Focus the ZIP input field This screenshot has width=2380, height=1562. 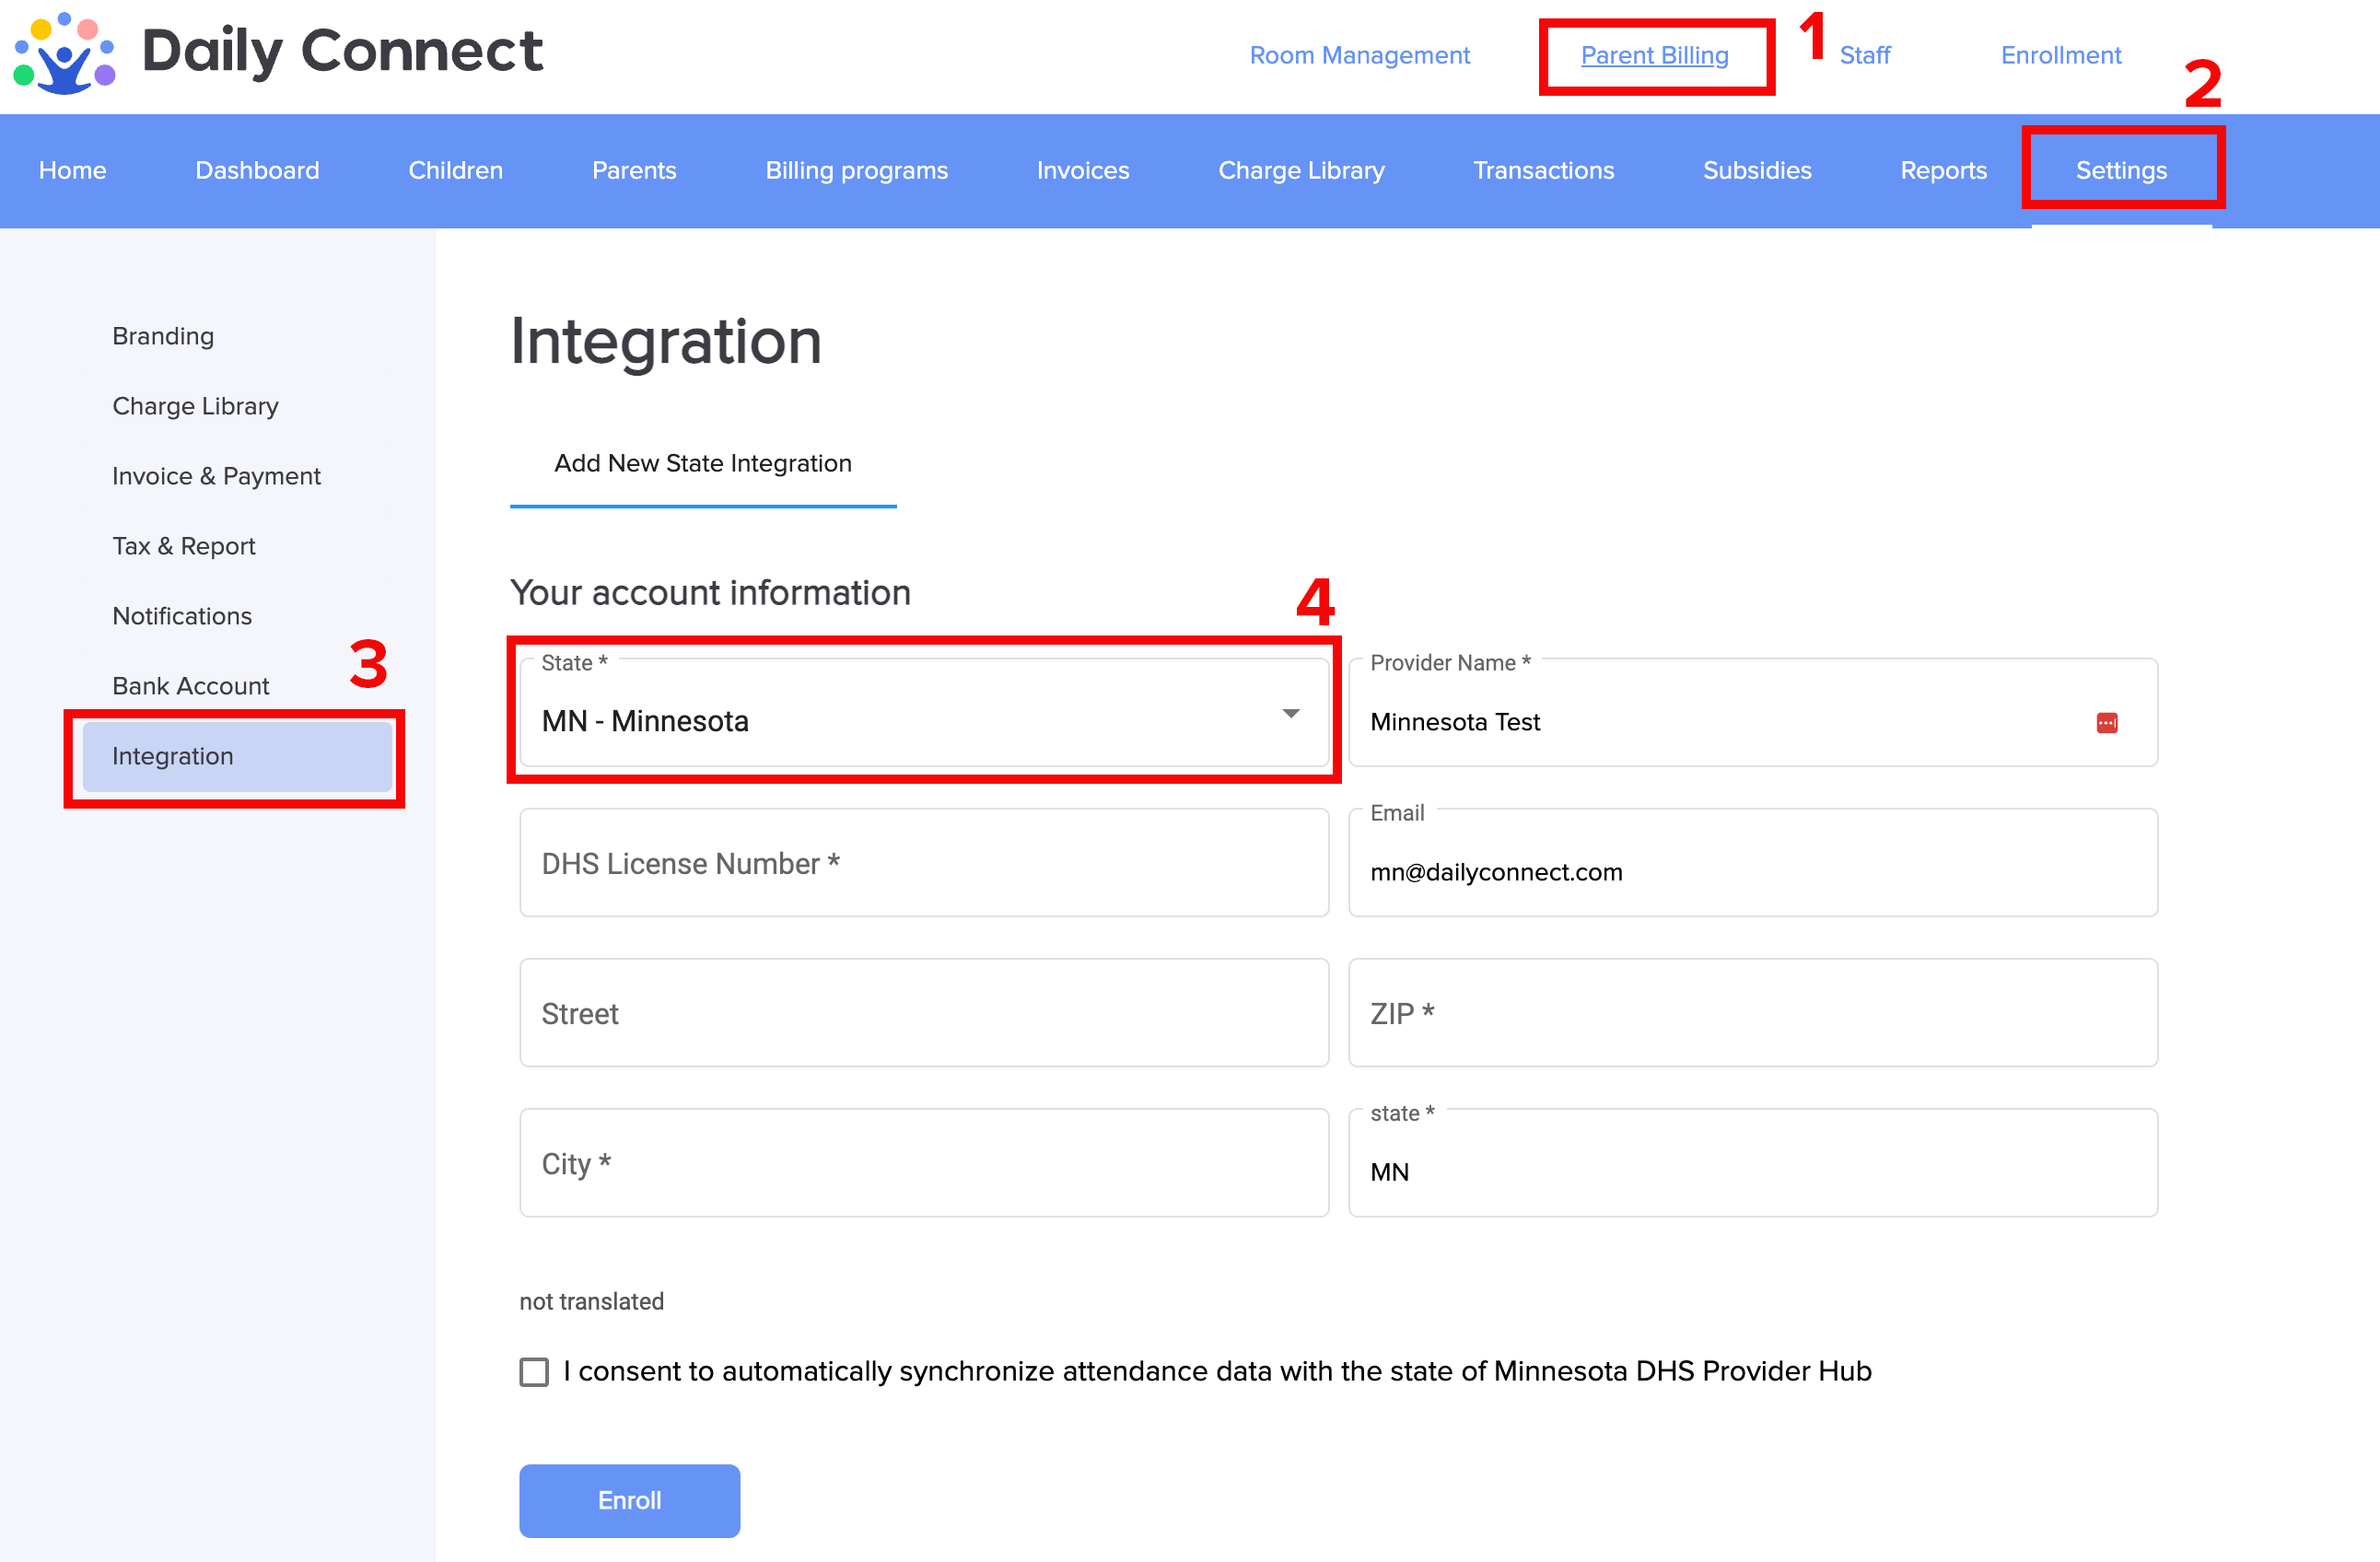1752,1013
